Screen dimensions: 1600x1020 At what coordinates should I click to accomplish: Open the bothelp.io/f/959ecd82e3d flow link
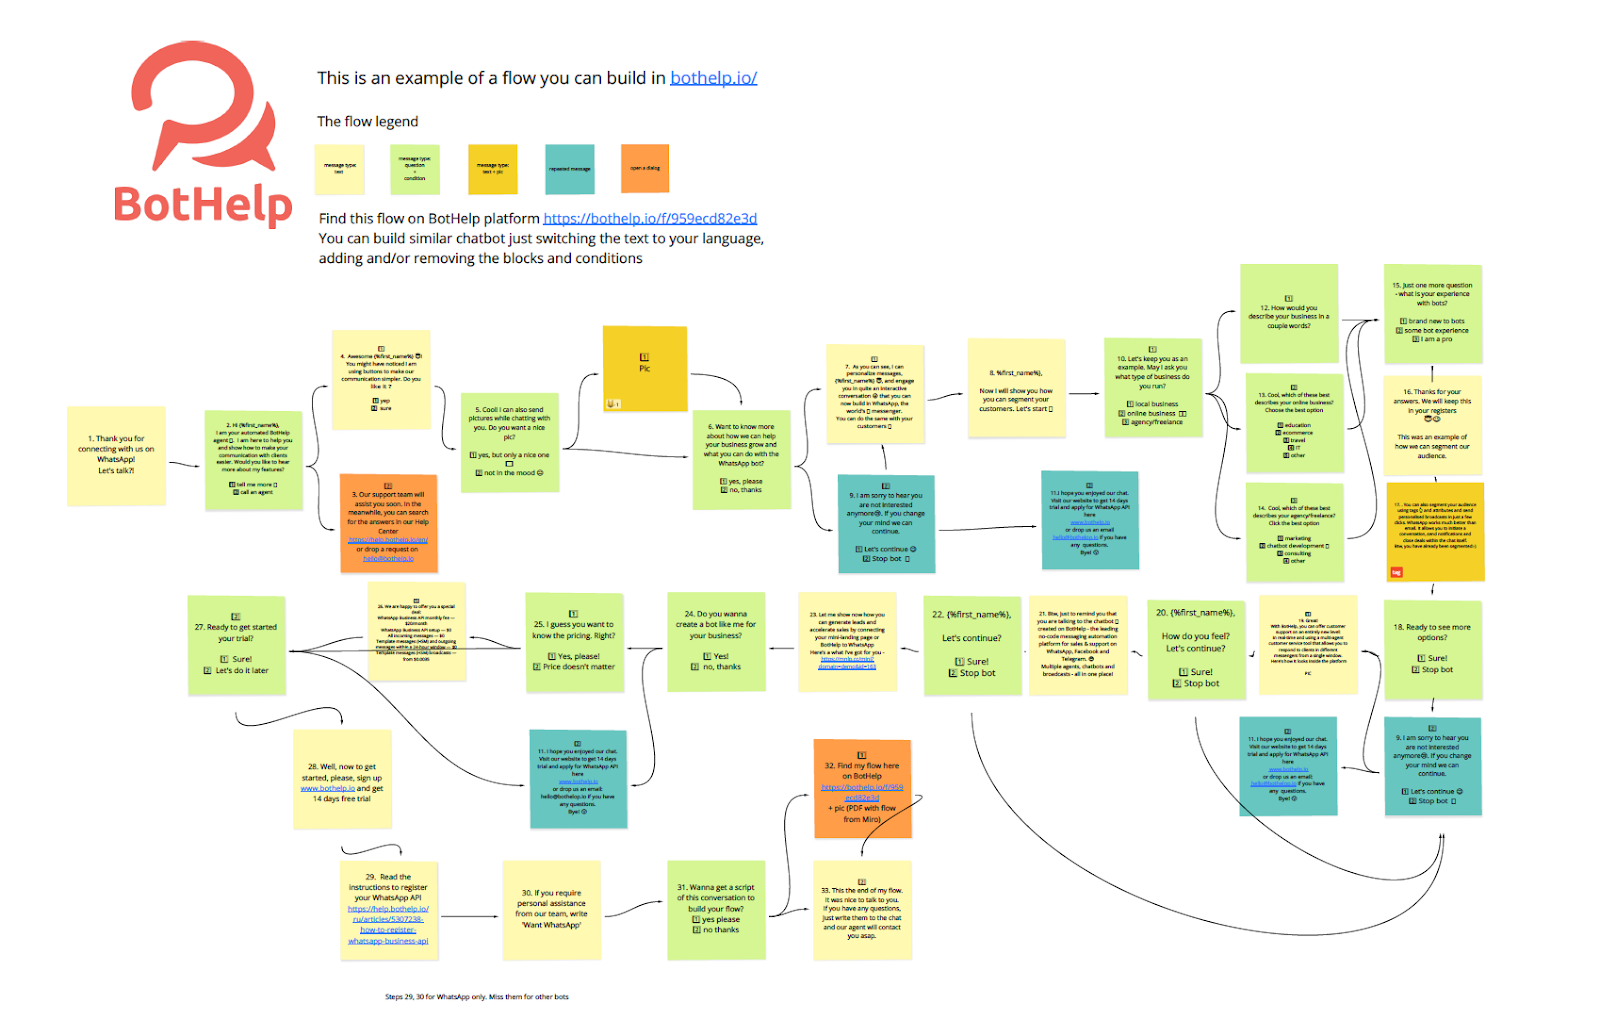(x=650, y=218)
